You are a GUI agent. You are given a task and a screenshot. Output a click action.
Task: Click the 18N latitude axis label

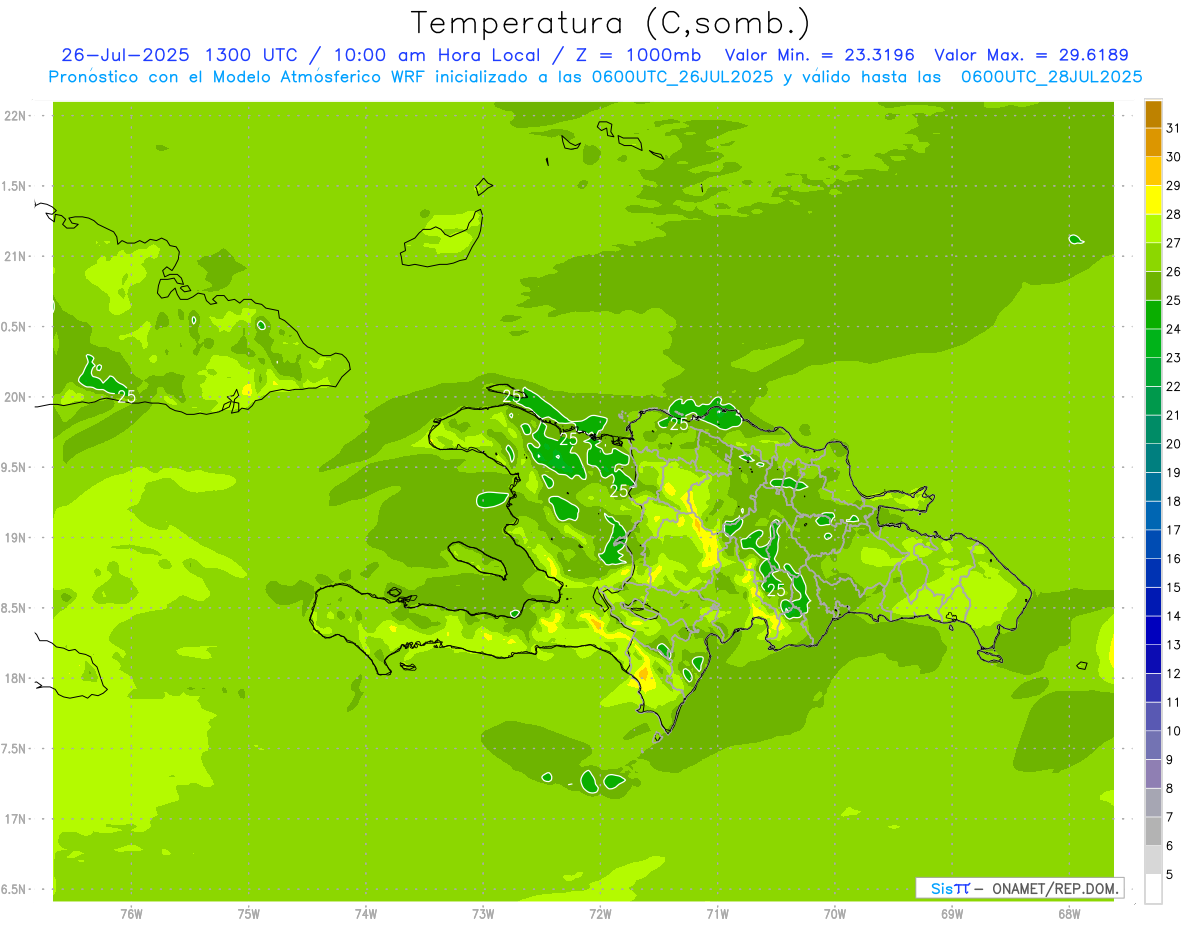pyautogui.click(x=16, y=678)
